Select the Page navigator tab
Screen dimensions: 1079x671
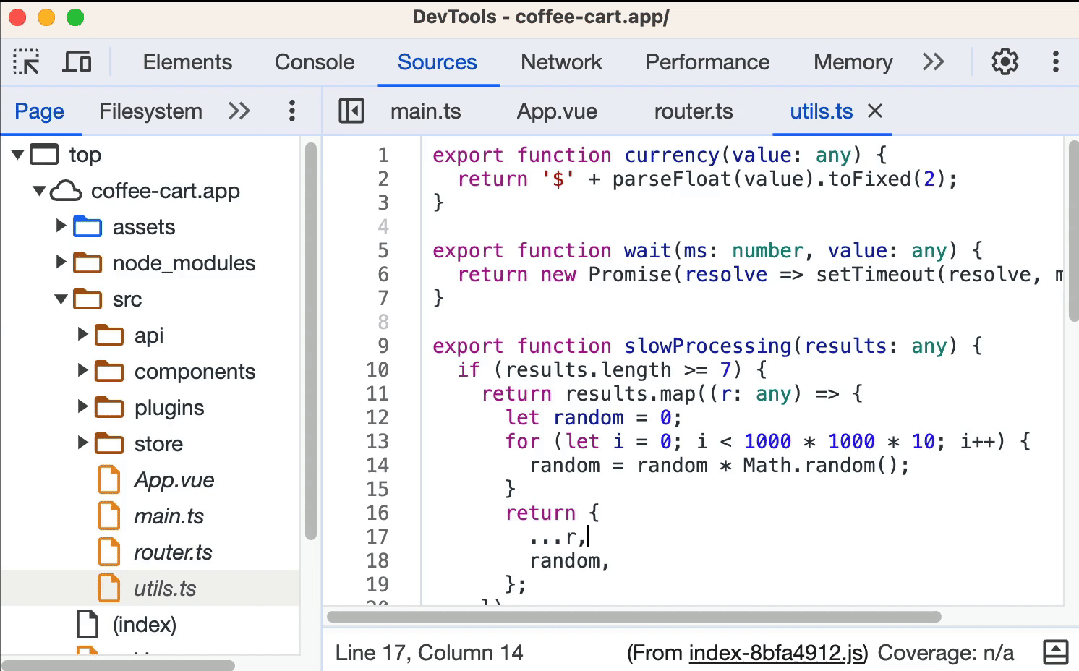(x=39, y=111)
